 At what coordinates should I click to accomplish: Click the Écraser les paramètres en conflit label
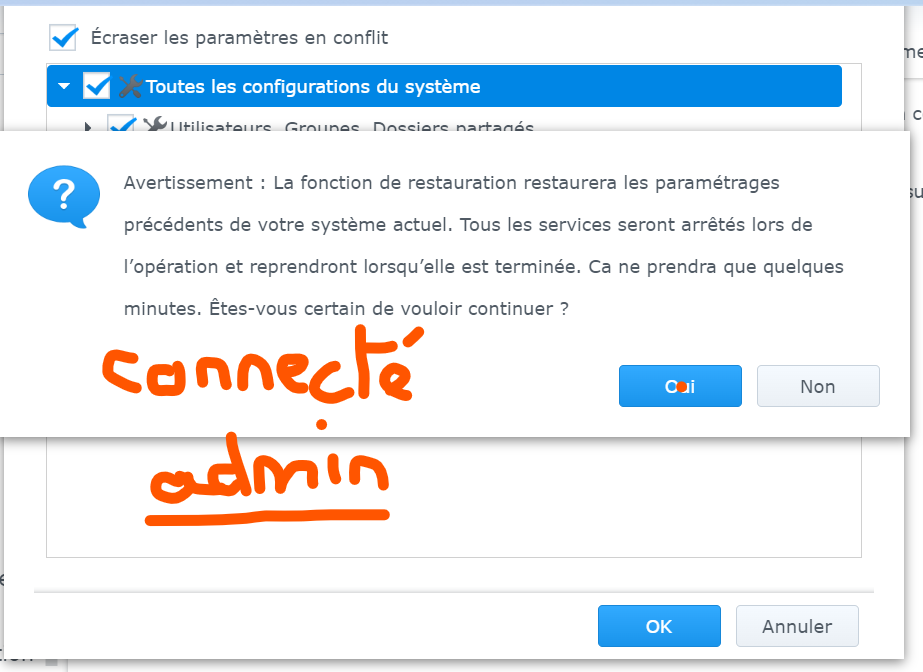click(x=239, y=38)
